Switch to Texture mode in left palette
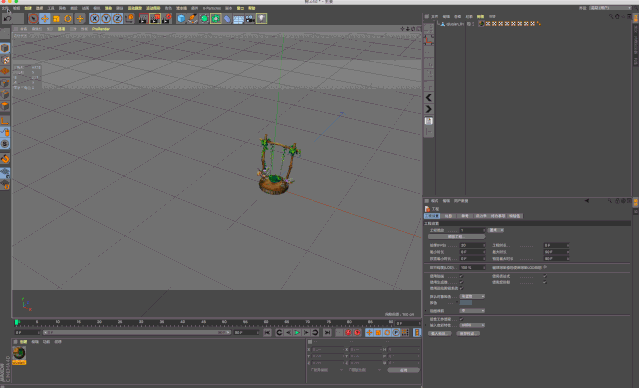Image resolution: width=639 pixels, height=388 pixels. click(x=5, y=60)
